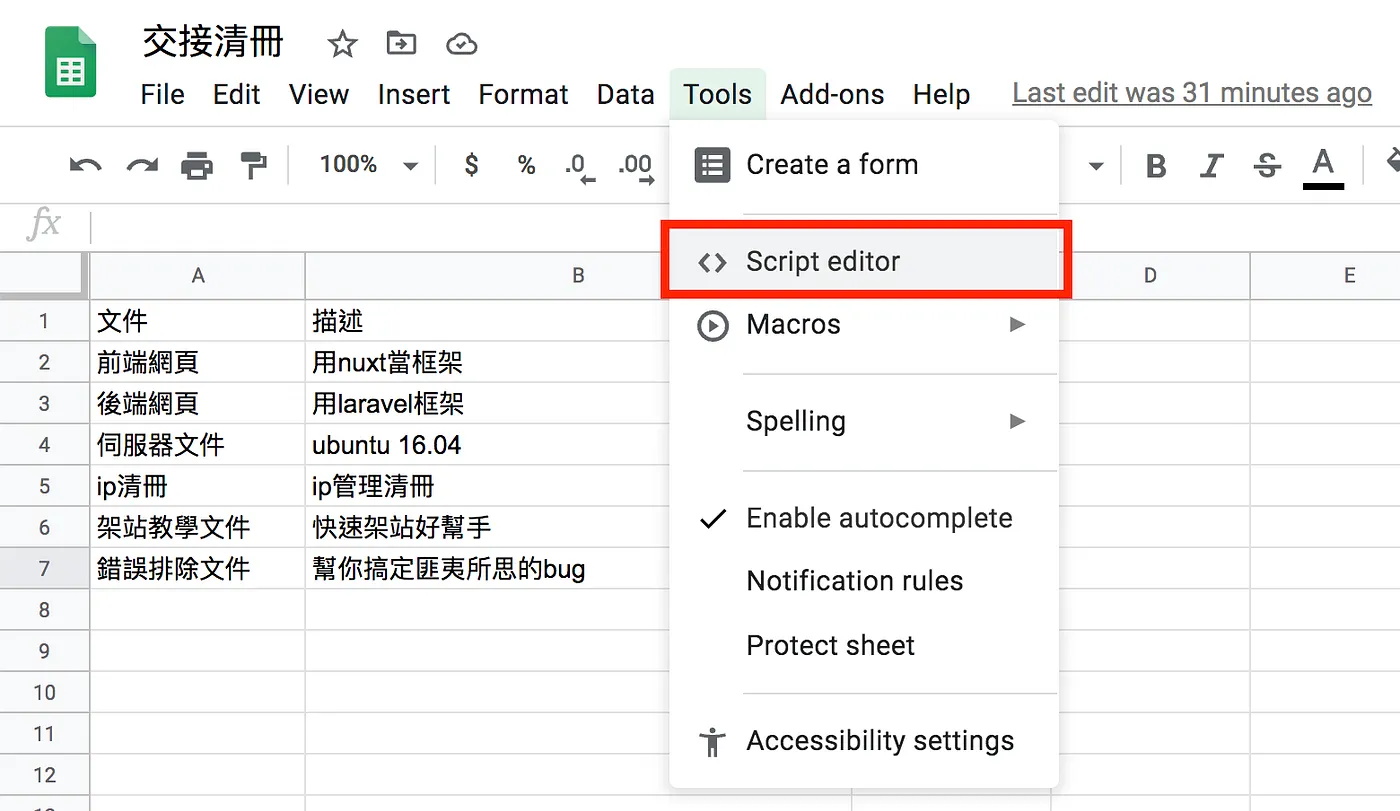Select Protect sheet option

click(x=864, y=645)
